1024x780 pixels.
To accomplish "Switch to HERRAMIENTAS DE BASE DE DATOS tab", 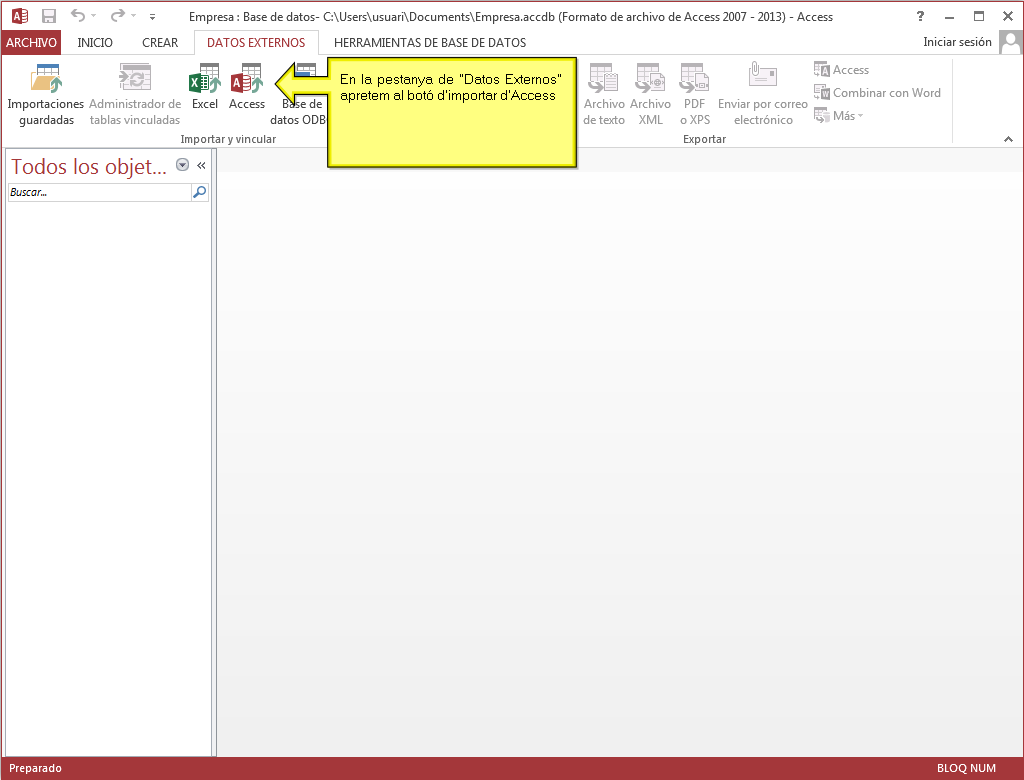I will pyautogui.click(x=430, y=42).
